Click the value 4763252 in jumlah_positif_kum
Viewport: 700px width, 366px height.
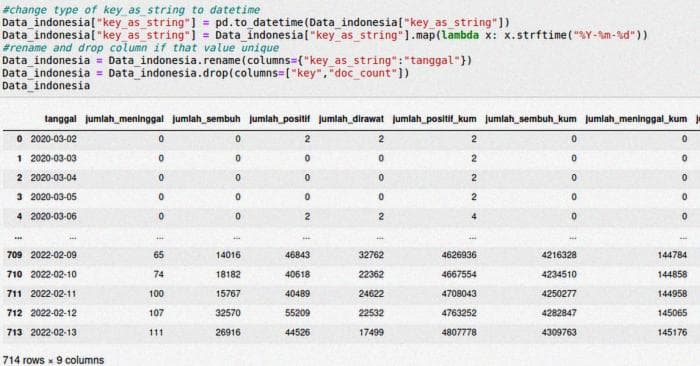tap(459, 313)
